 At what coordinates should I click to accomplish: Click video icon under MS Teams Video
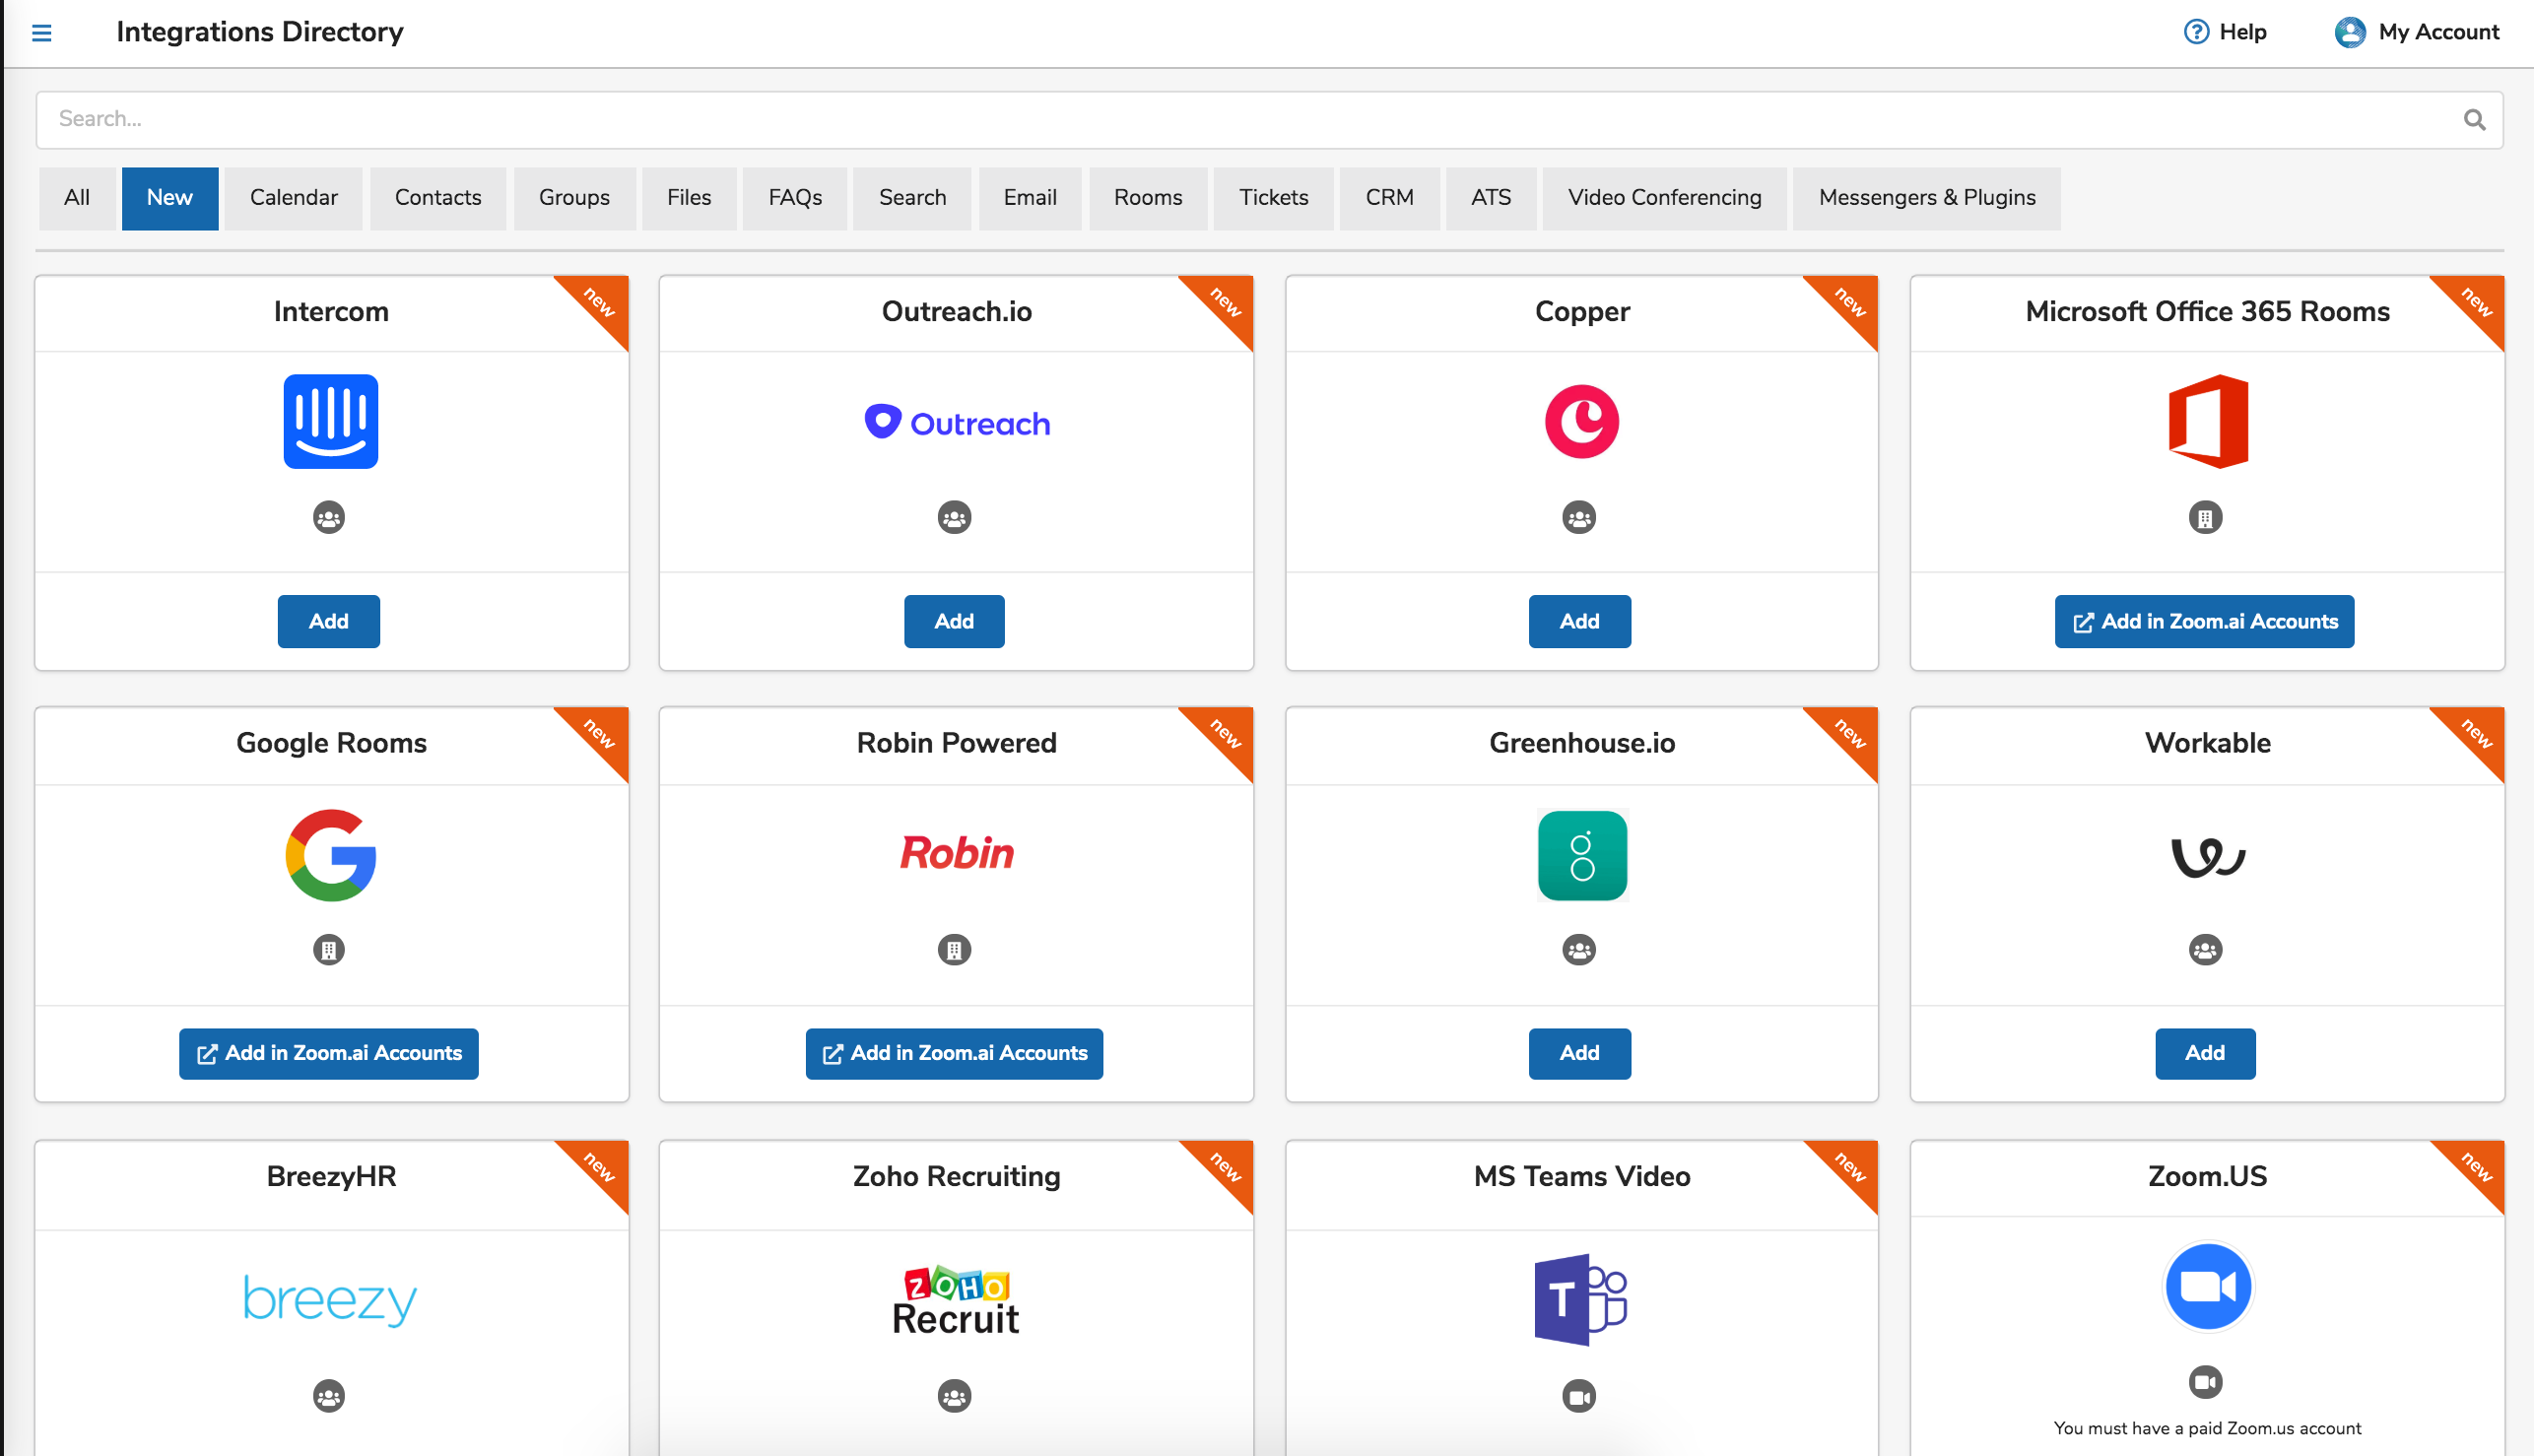coord(1579,1395)
